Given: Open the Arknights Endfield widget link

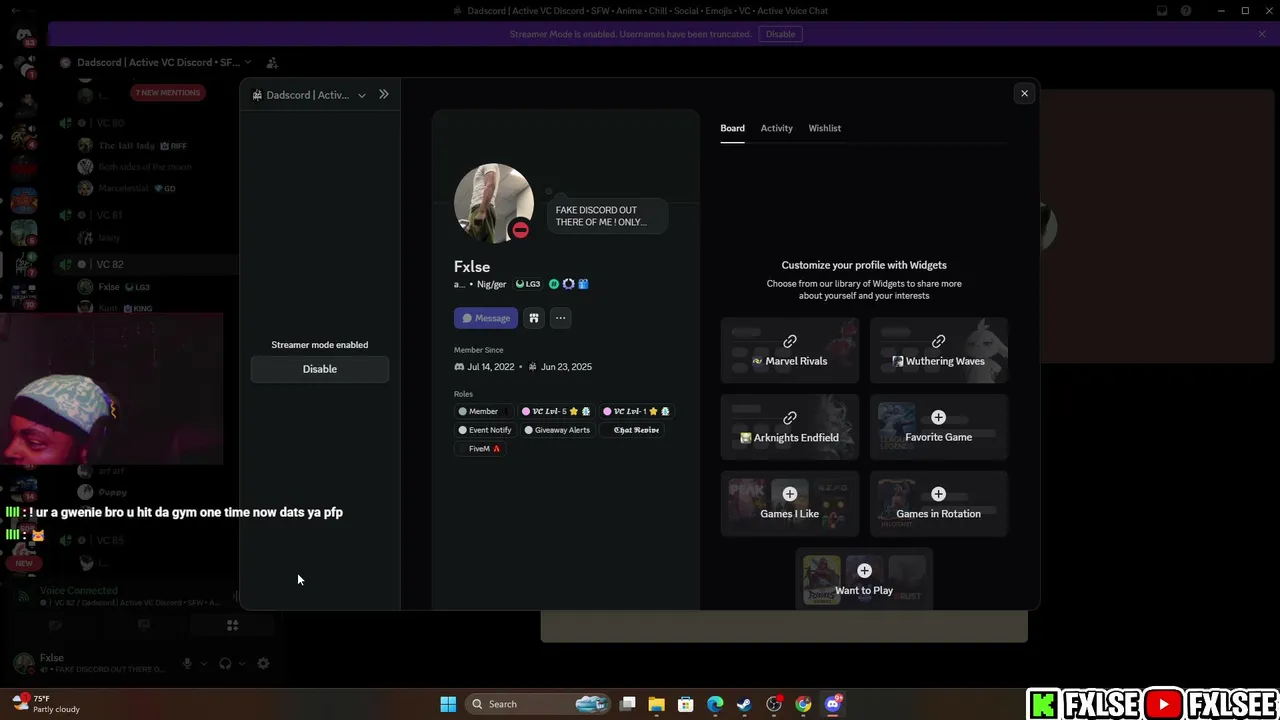Looking at the screenshot, I should pos(790,427).
